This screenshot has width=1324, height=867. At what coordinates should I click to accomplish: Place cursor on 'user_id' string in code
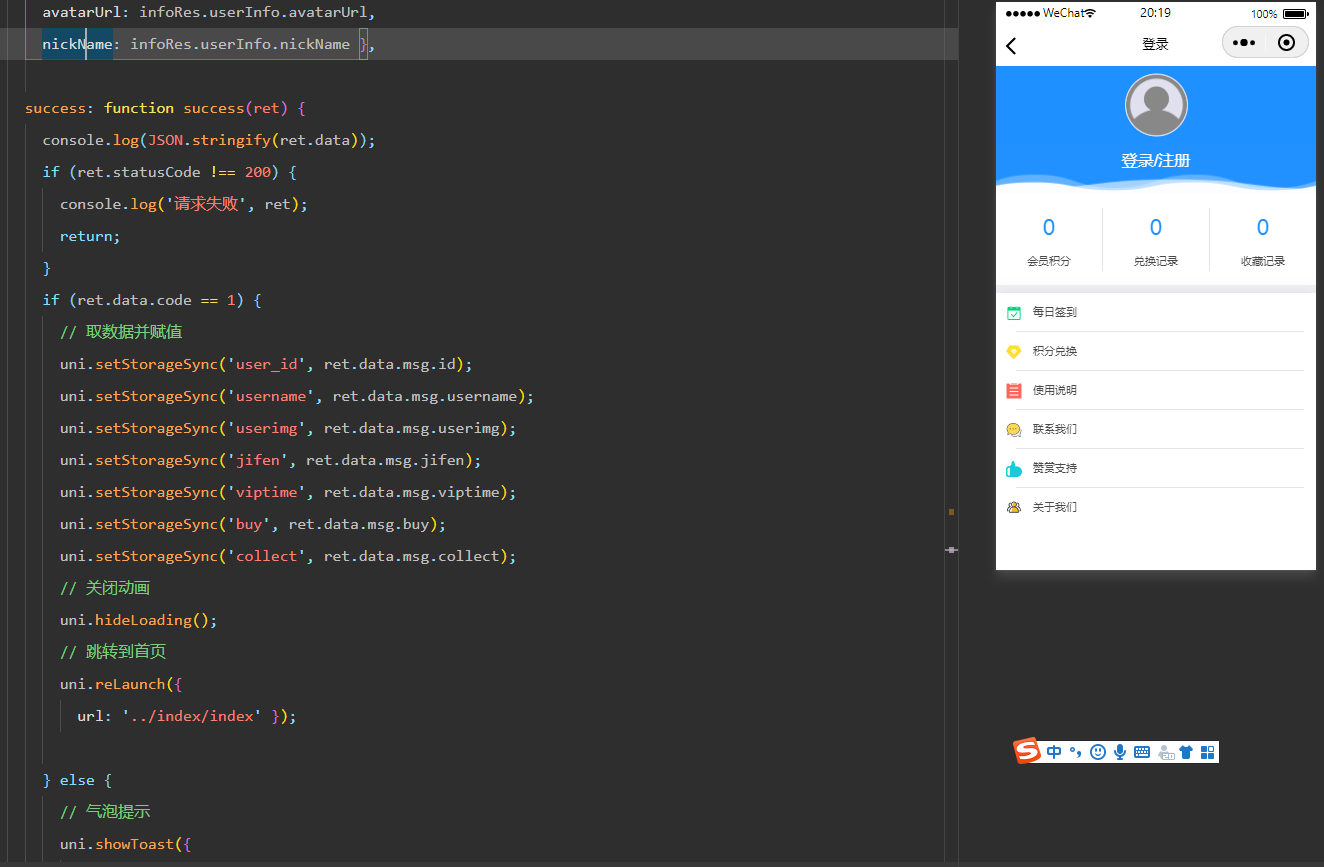267,364
